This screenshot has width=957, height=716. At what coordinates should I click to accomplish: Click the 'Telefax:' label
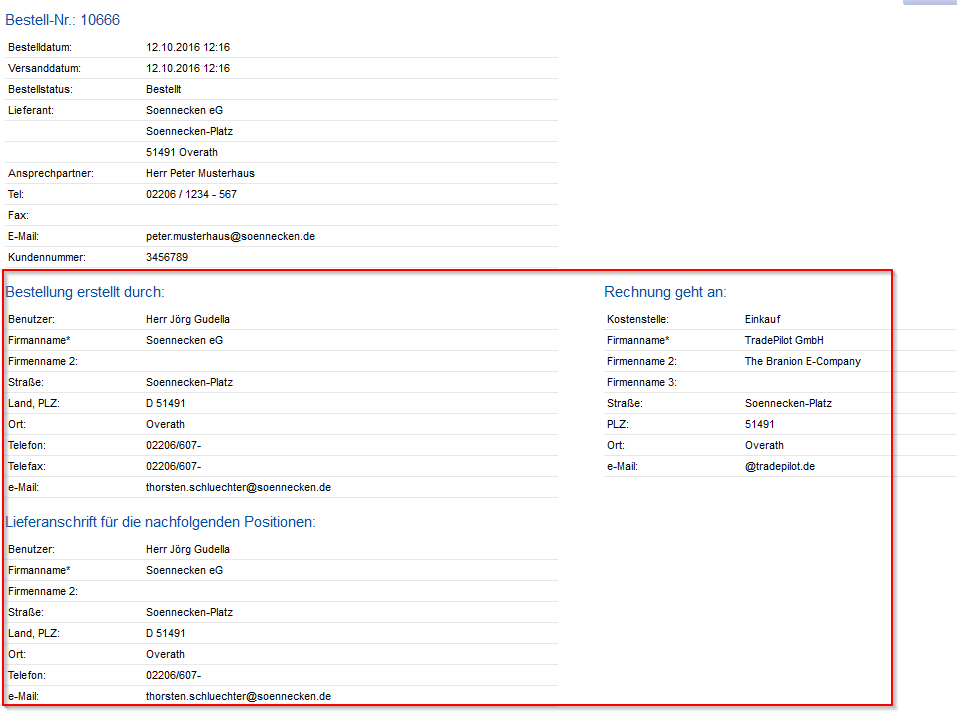point(27,466)
